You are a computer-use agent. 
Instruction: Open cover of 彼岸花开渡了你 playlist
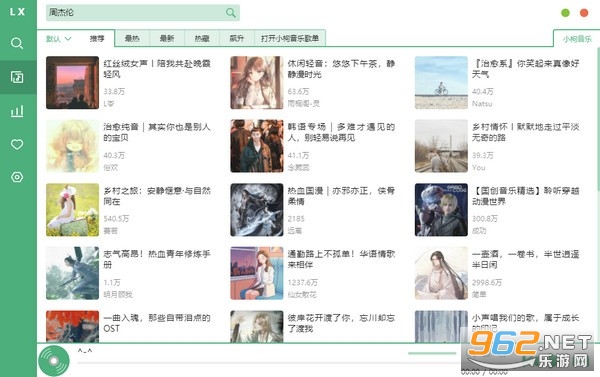(257, 326)
